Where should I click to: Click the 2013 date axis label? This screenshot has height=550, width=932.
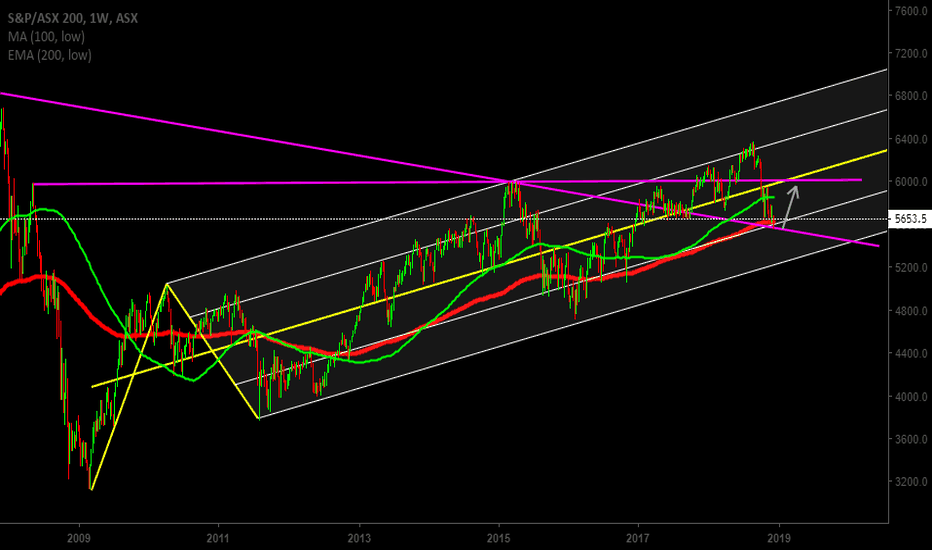(x=359, y=539)
